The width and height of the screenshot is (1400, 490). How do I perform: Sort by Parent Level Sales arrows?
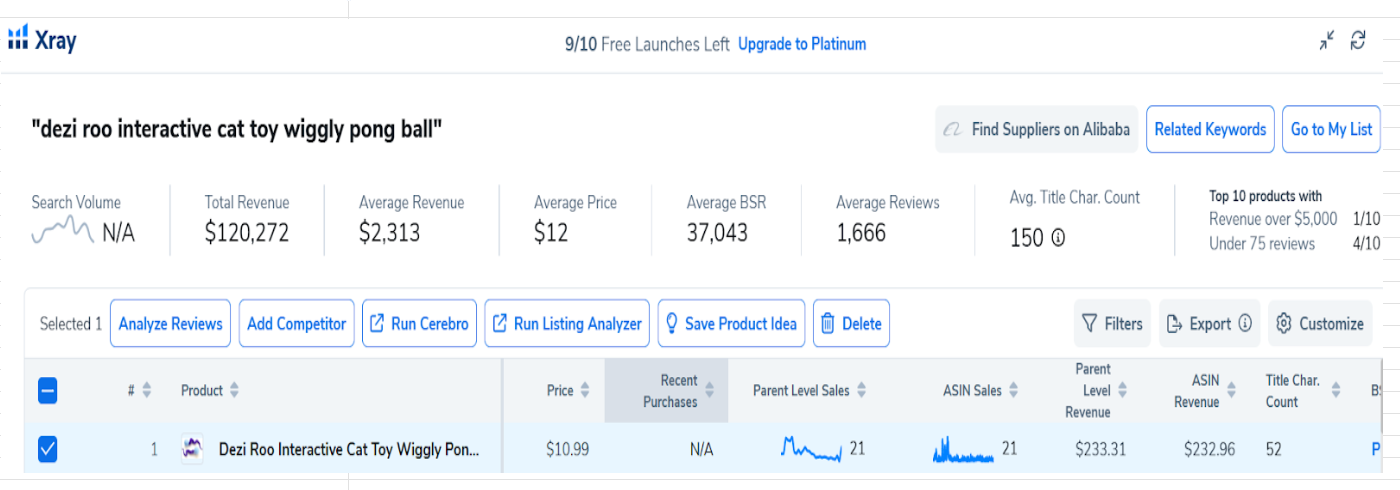tap(861, 391)
